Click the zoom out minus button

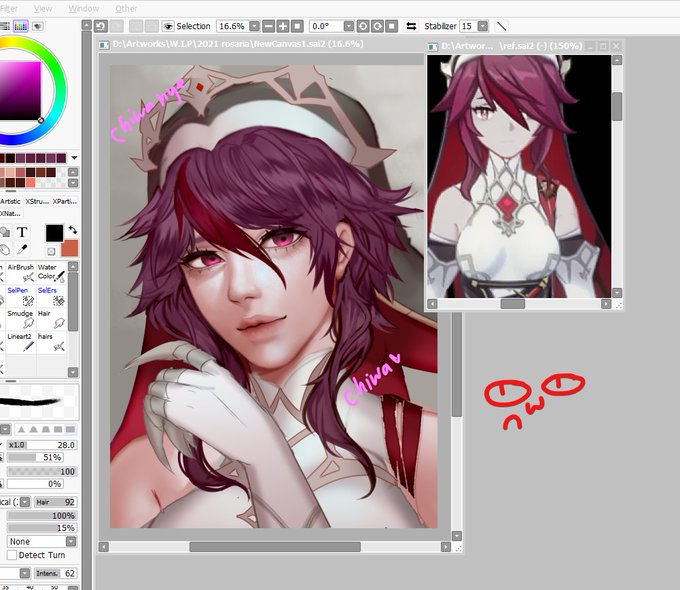tap(269, 26)
